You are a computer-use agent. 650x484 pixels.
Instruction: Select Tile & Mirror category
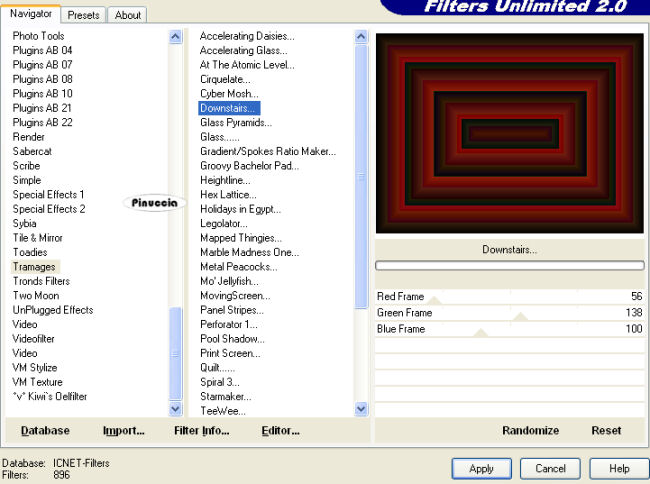[x=37, y=238]
